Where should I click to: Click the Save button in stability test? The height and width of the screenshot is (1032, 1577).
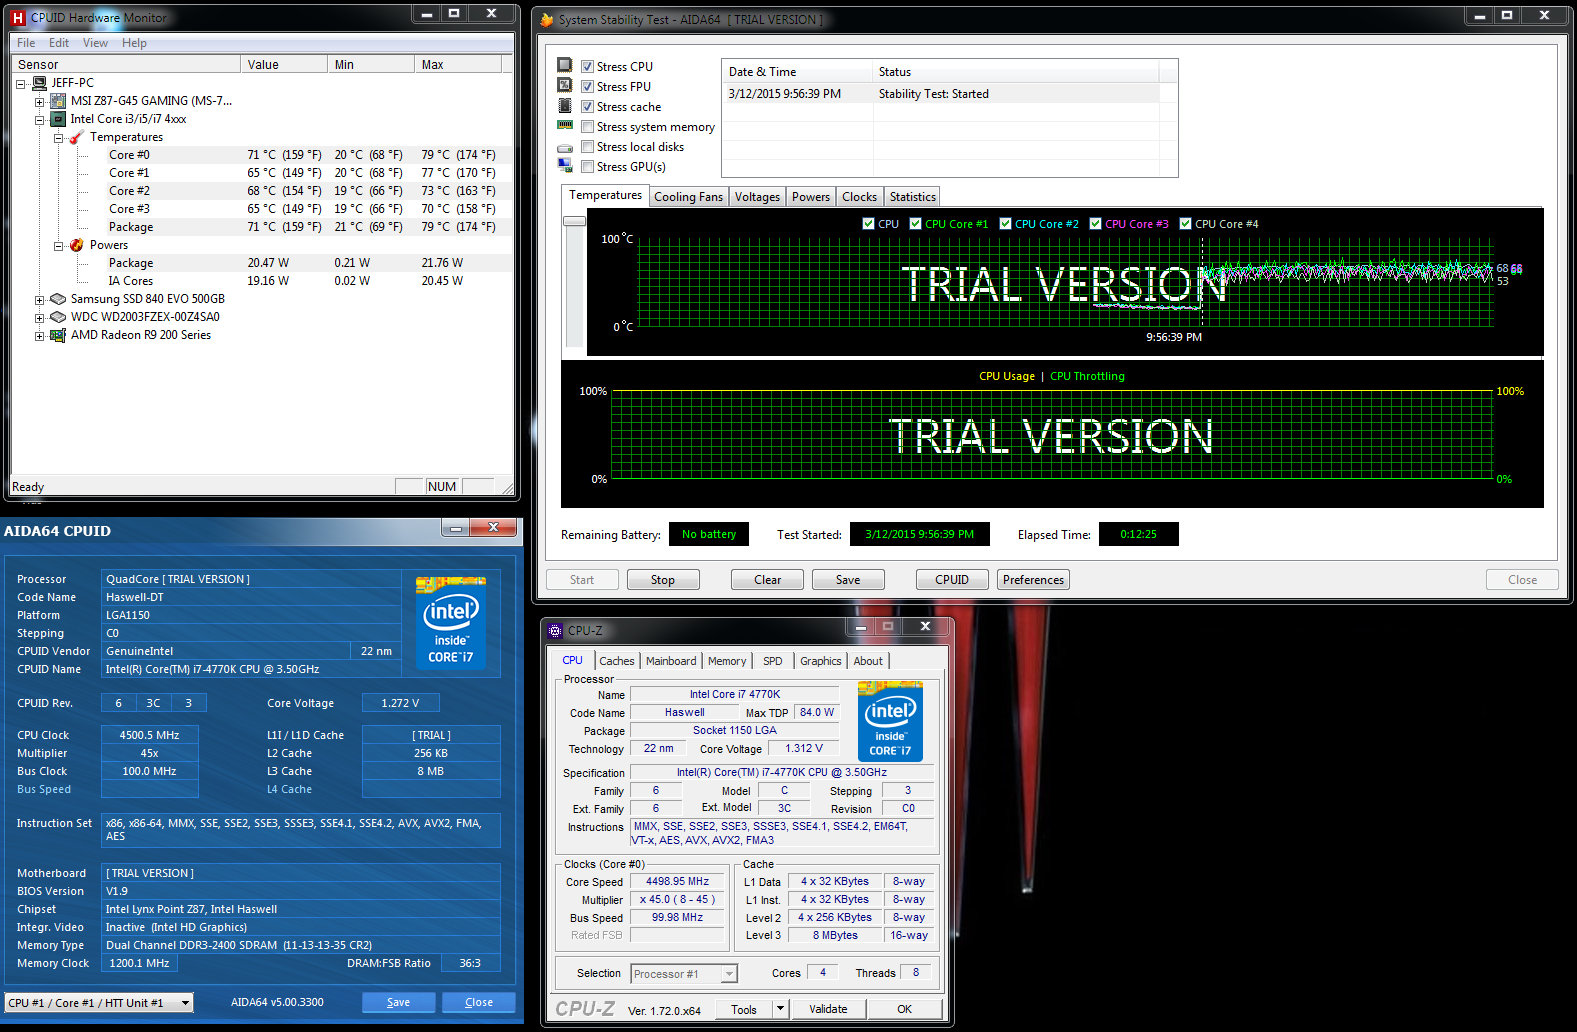coord(848,580)
